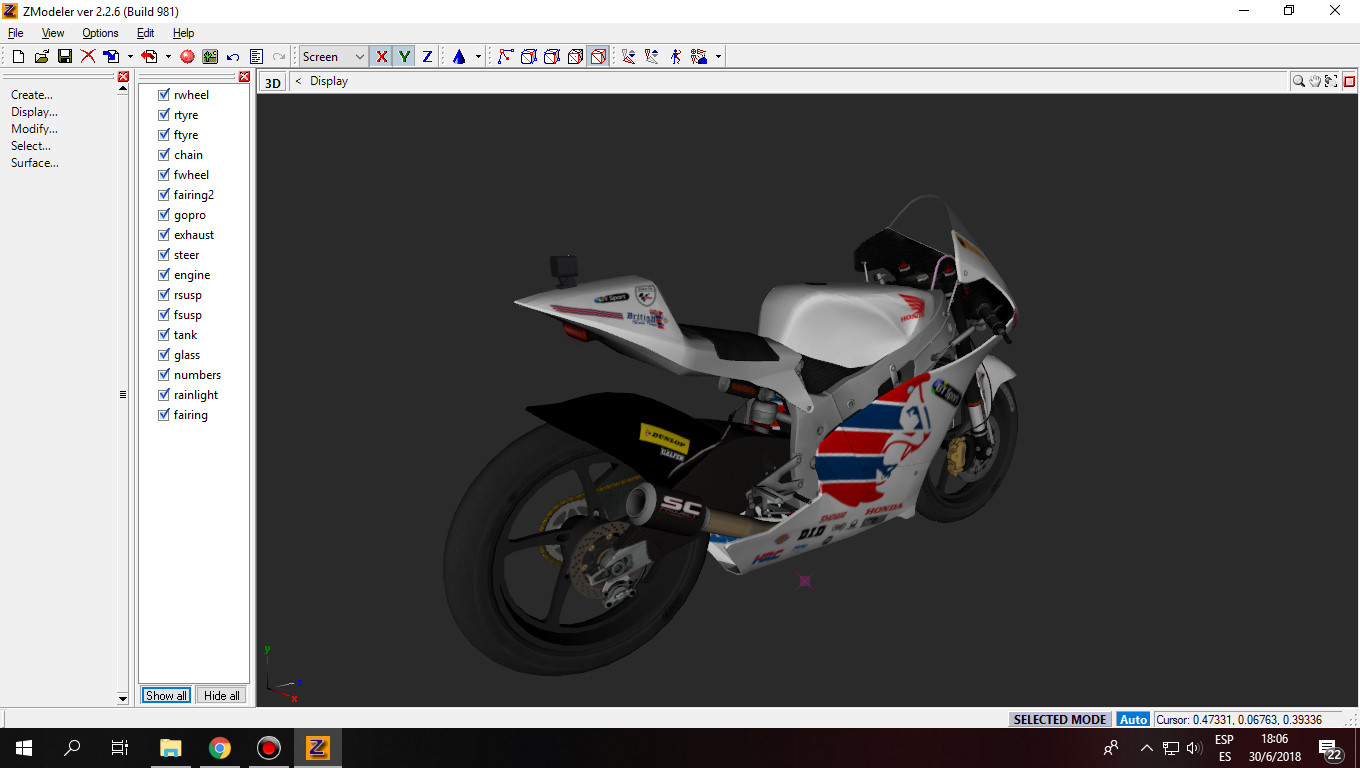This screenshot has height=768, width=1360.
Task: Click the Save floppy disk icon
Action: [65, 57]
